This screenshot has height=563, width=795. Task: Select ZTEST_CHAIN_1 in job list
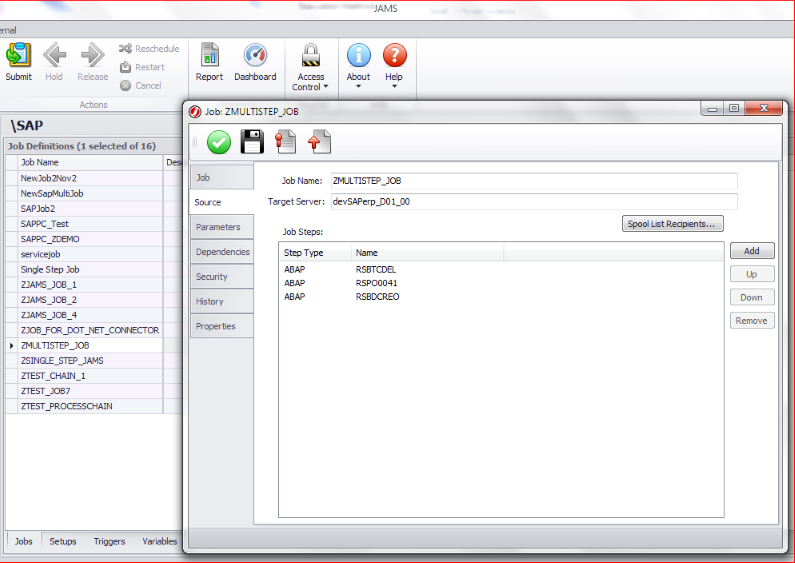[x=90, y=376]
